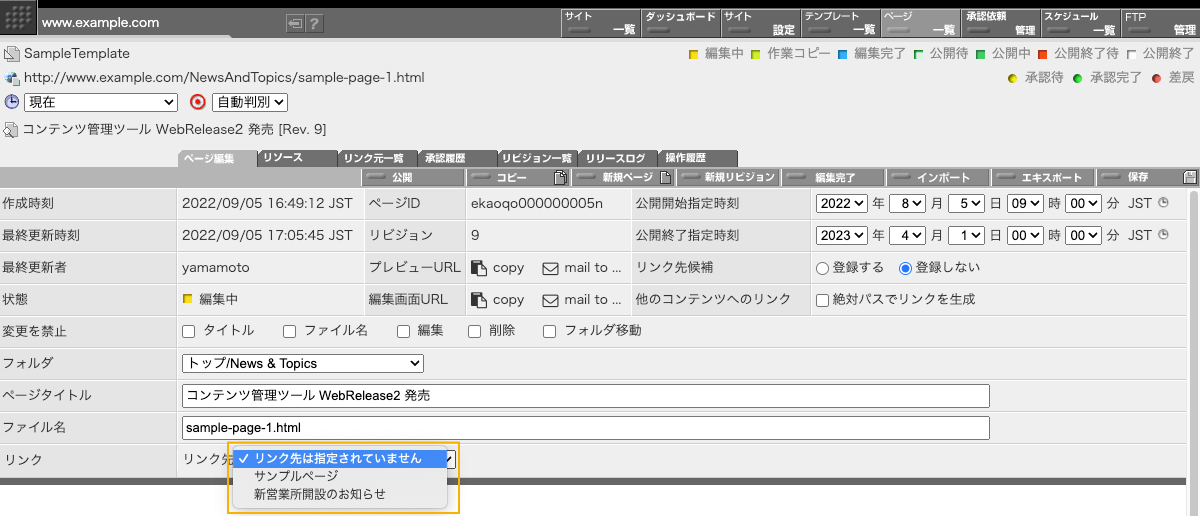Click the 公開中 green legend square
The height and width of the screenshot is (516, 1200).
(x=981, y=54)
